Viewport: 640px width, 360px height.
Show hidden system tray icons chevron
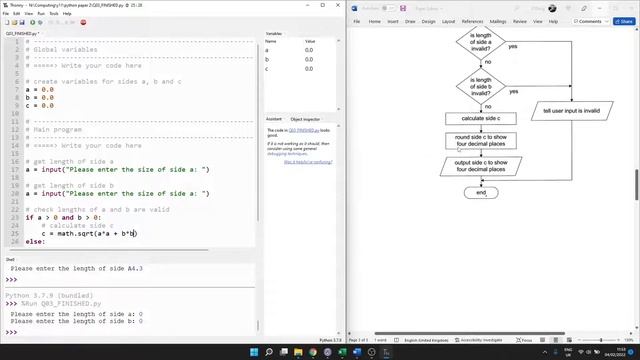[544, 352]
